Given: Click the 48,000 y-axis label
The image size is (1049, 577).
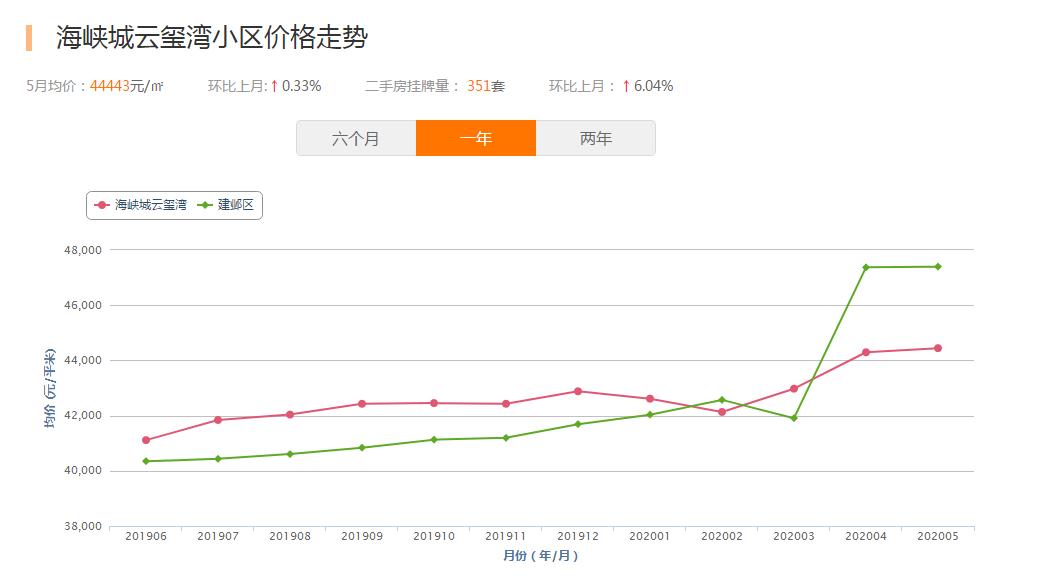Looking at the screenshot, I should (83, 250).
